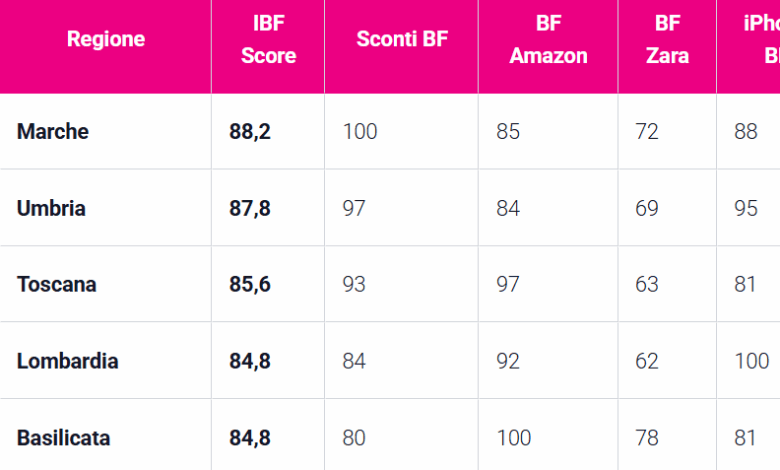Click Basilicata BF Amazon value 100
The height and width of the screenshot is (470, 780).
point(513,438)
